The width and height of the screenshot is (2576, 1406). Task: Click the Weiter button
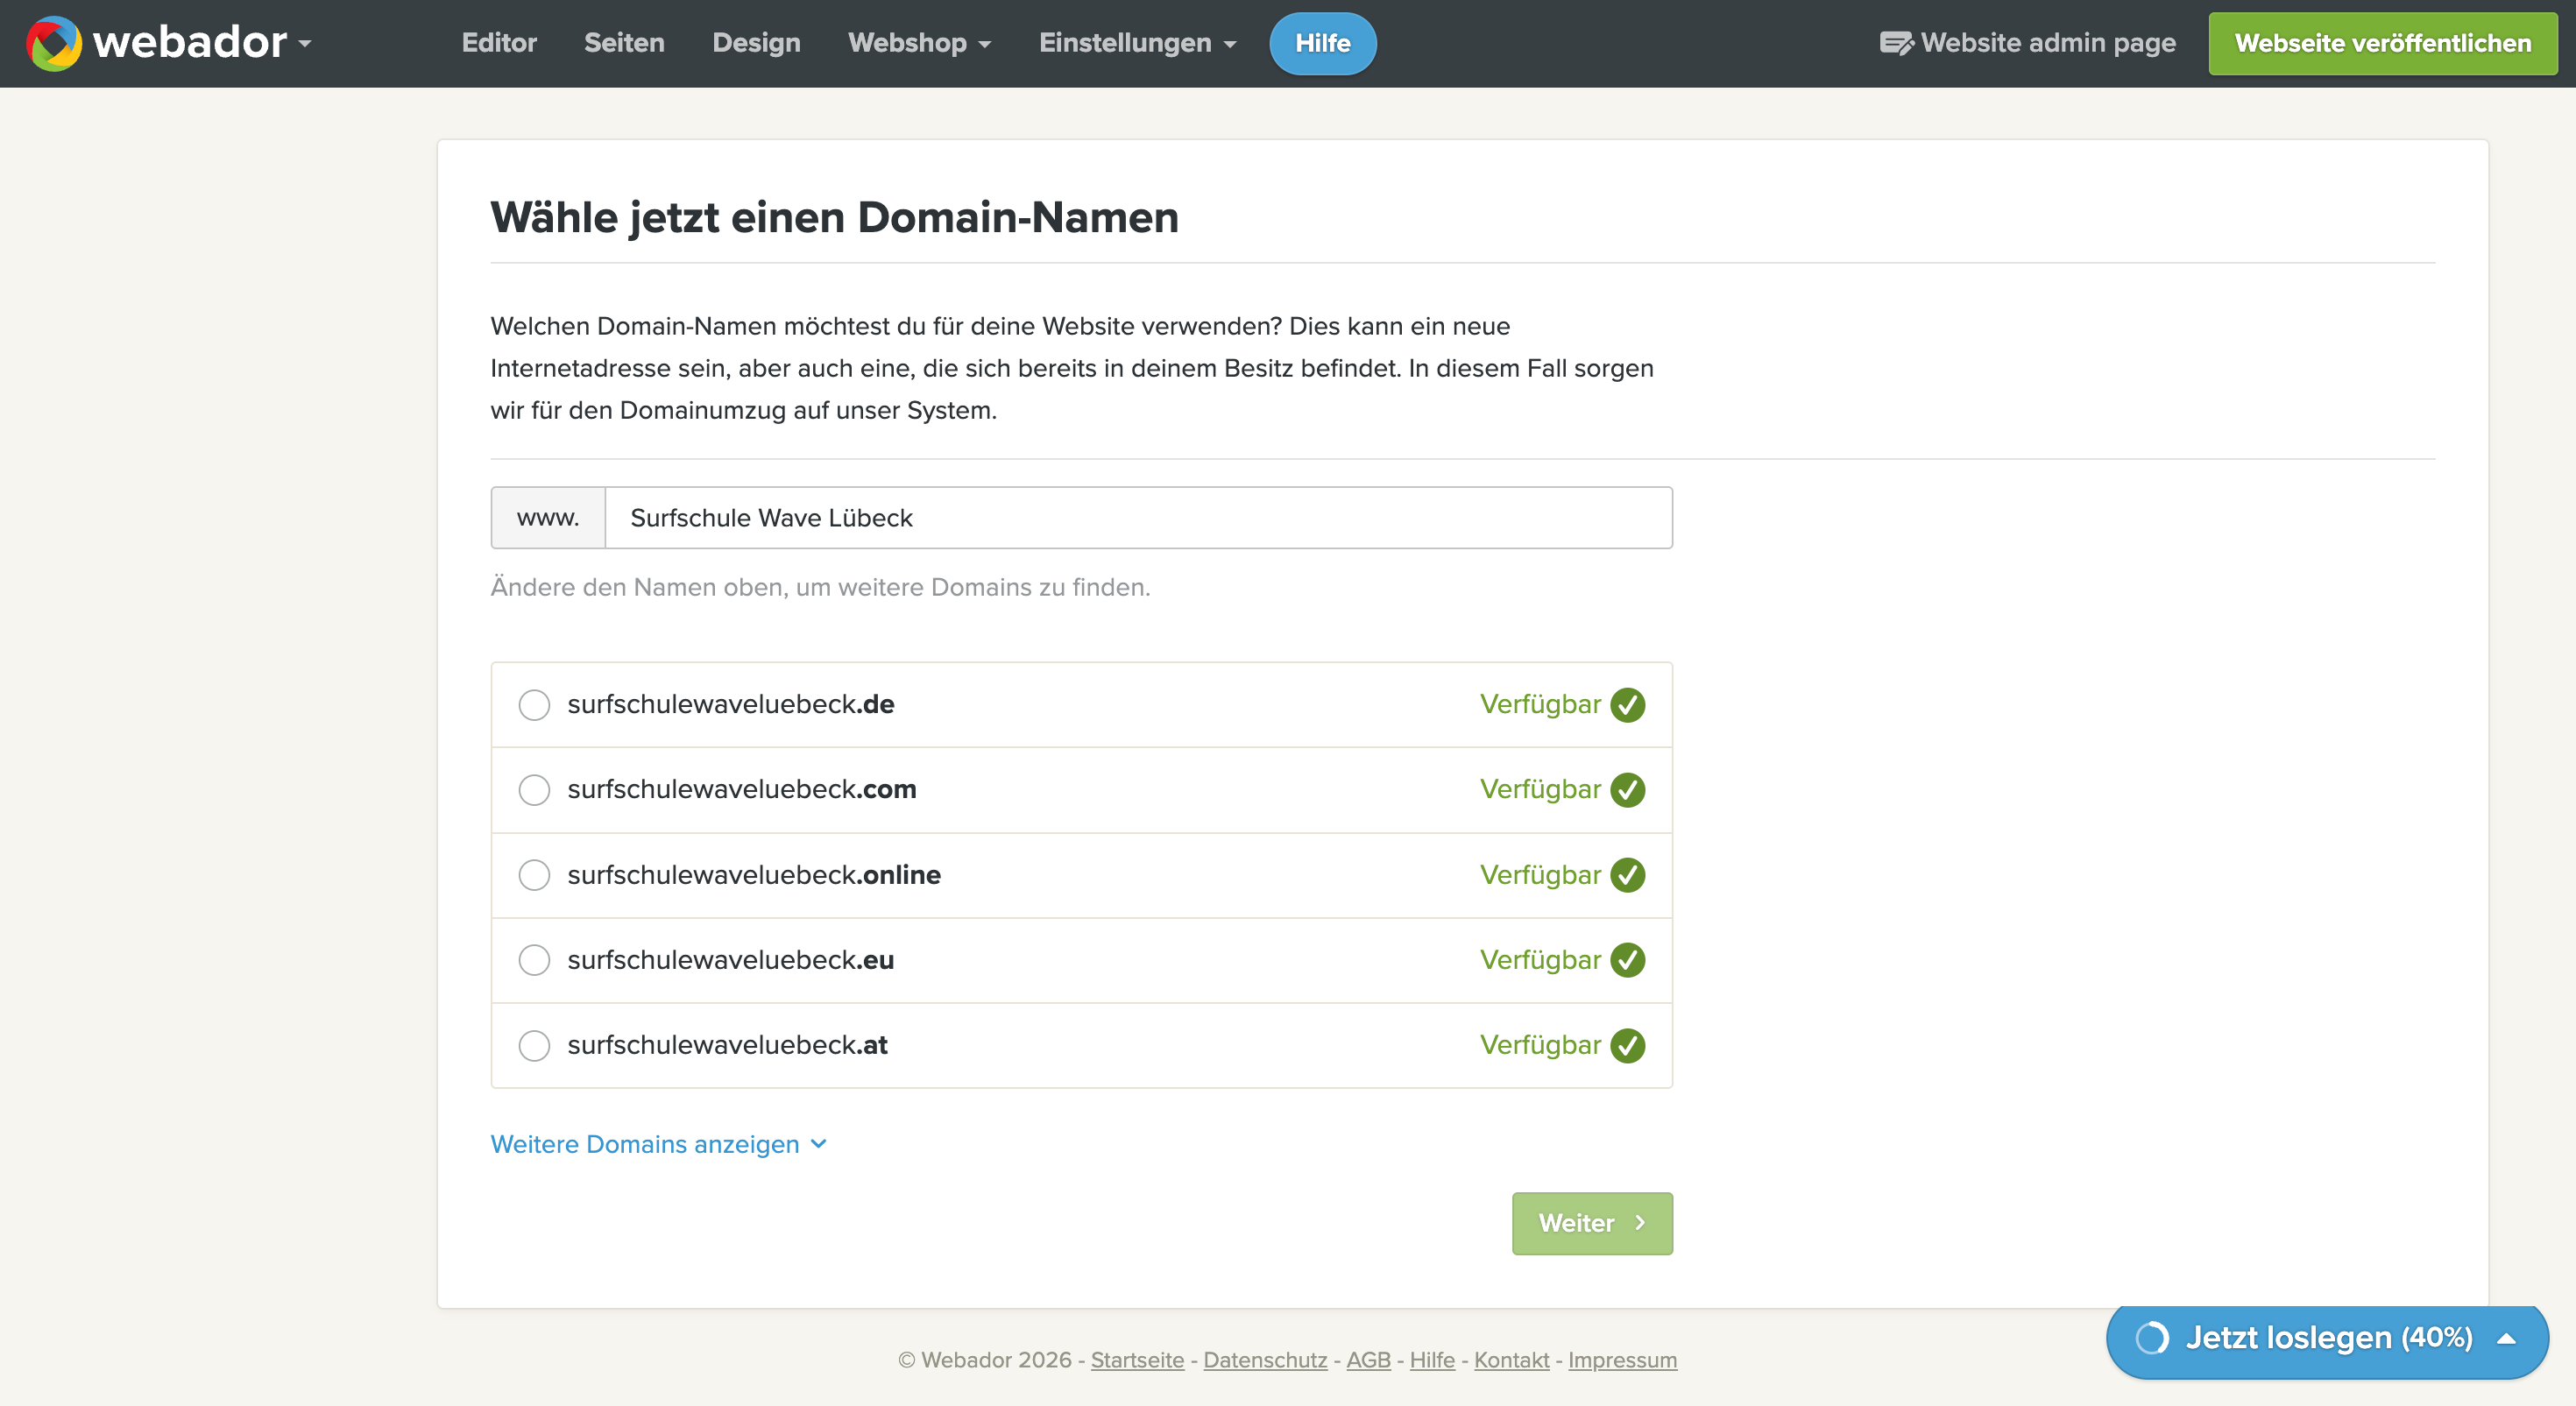pyautogui.click(x=1592, y=1223)
